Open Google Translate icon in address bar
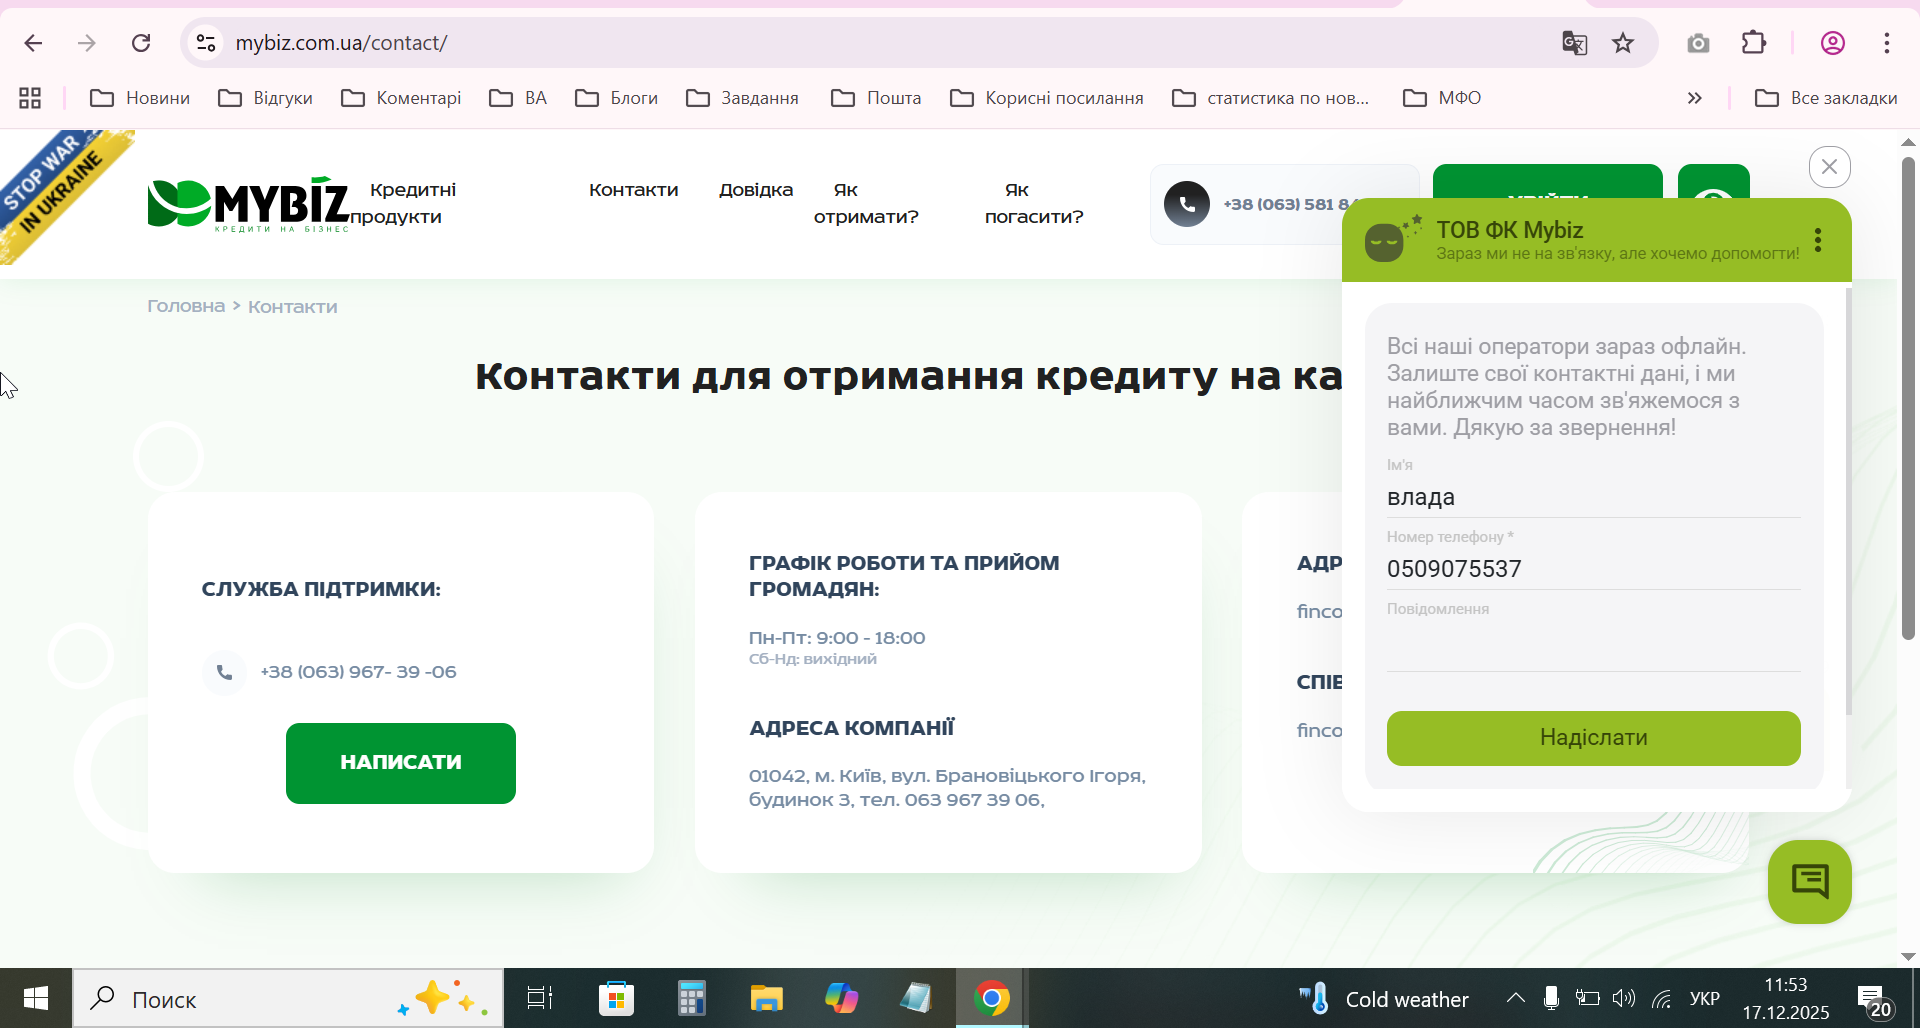The image size is (1920, 1028). pyautogui.click(x=1574, y=43)
